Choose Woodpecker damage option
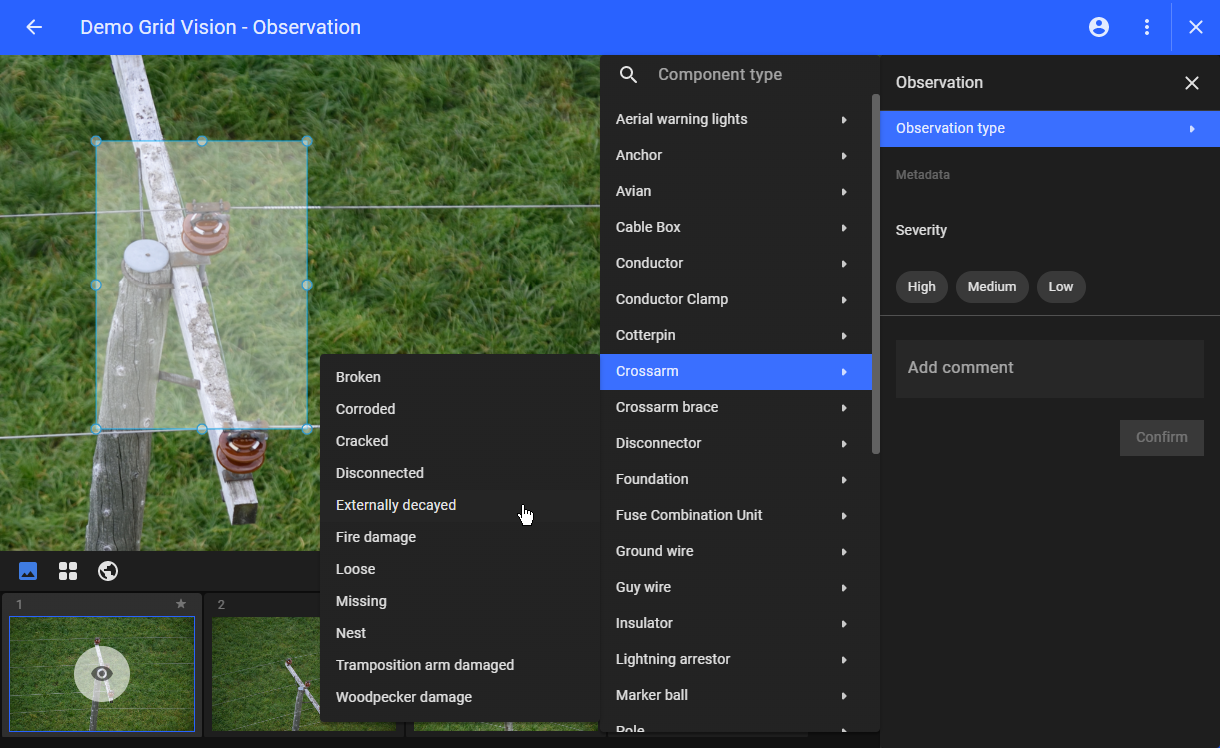This screenshot has width=1220, height=748. [404, 697]
